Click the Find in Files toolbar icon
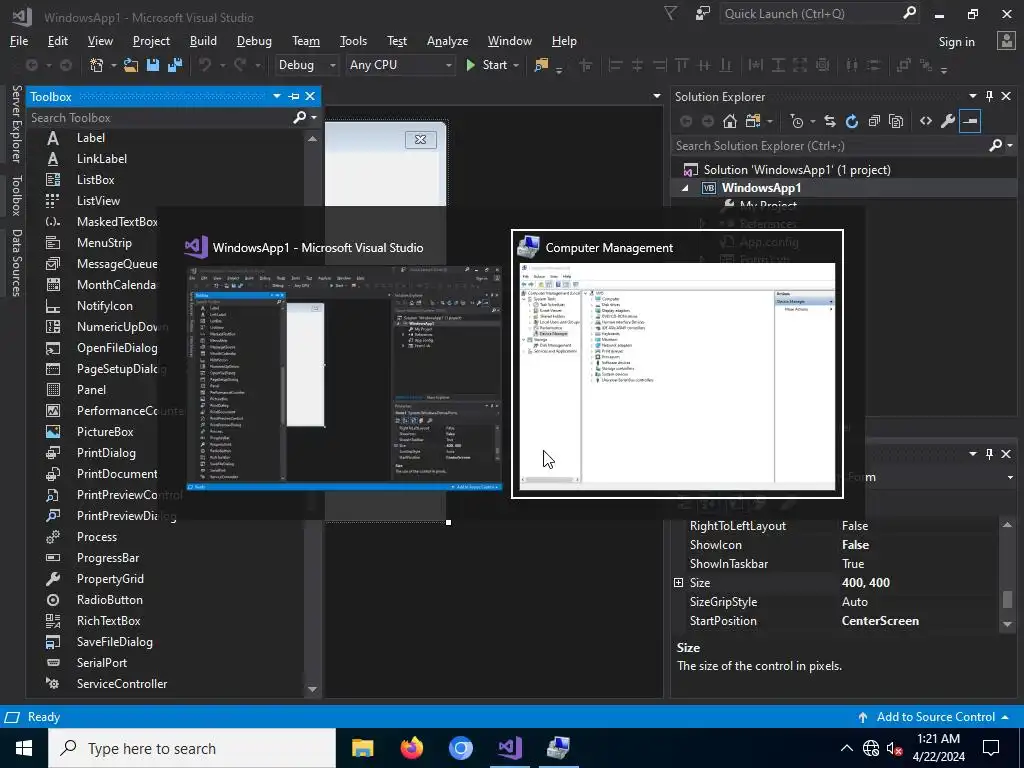The height and width of the screenshot is (768, 1024). [541, 65]
